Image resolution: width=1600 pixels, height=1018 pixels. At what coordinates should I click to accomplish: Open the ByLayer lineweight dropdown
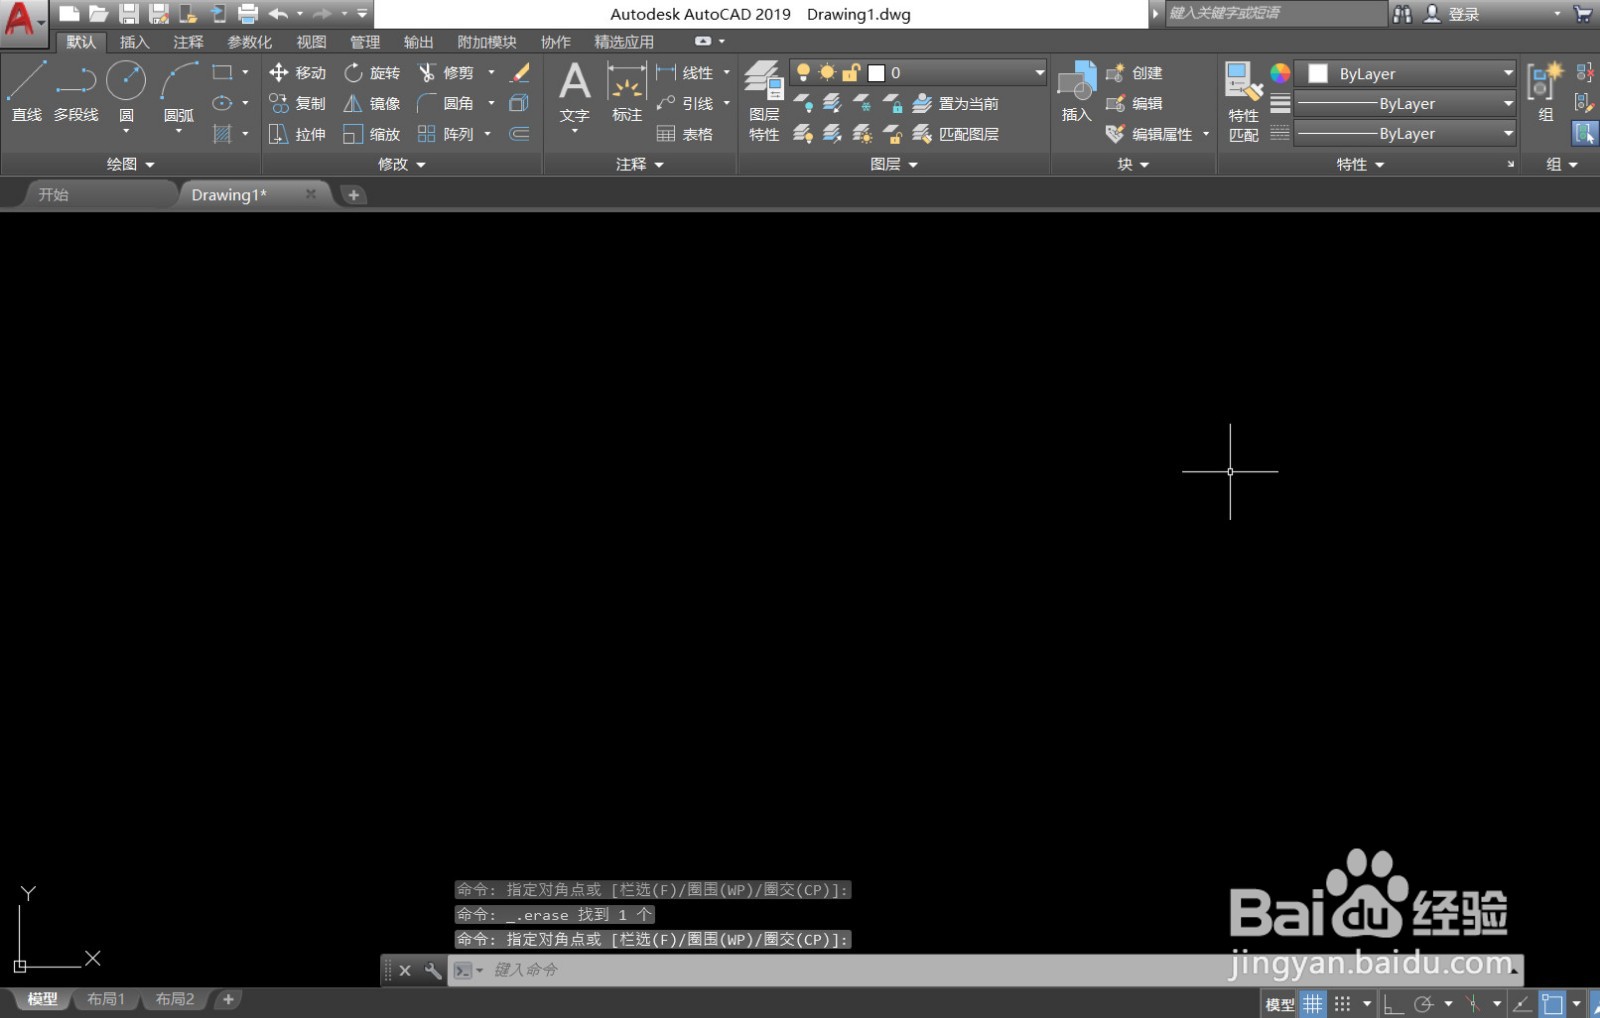tap(1405, 103)
